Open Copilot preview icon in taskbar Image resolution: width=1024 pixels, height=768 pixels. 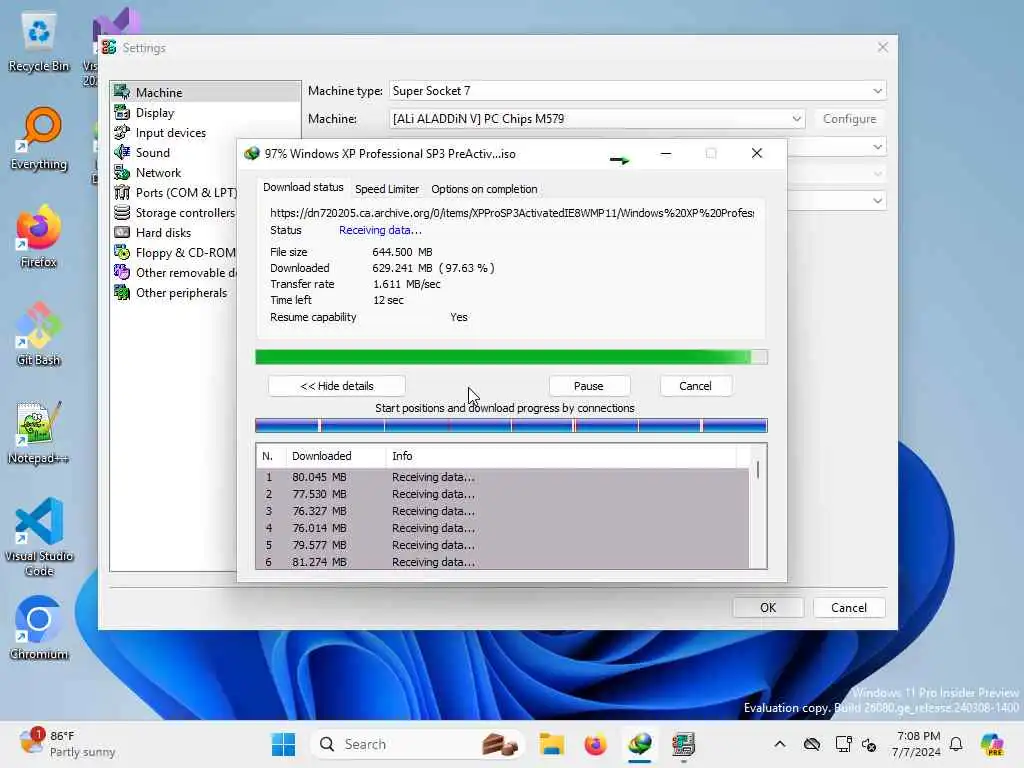click(991, 744)
